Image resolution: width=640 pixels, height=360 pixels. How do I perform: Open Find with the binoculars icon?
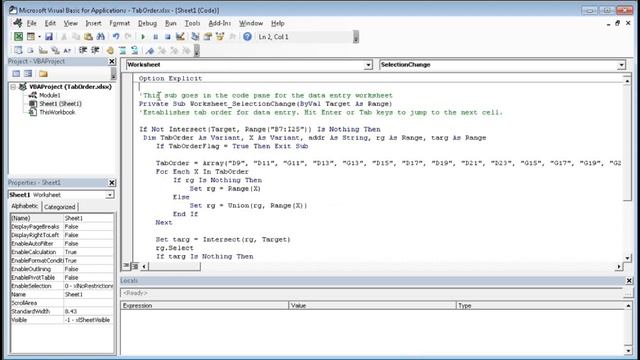100,37
